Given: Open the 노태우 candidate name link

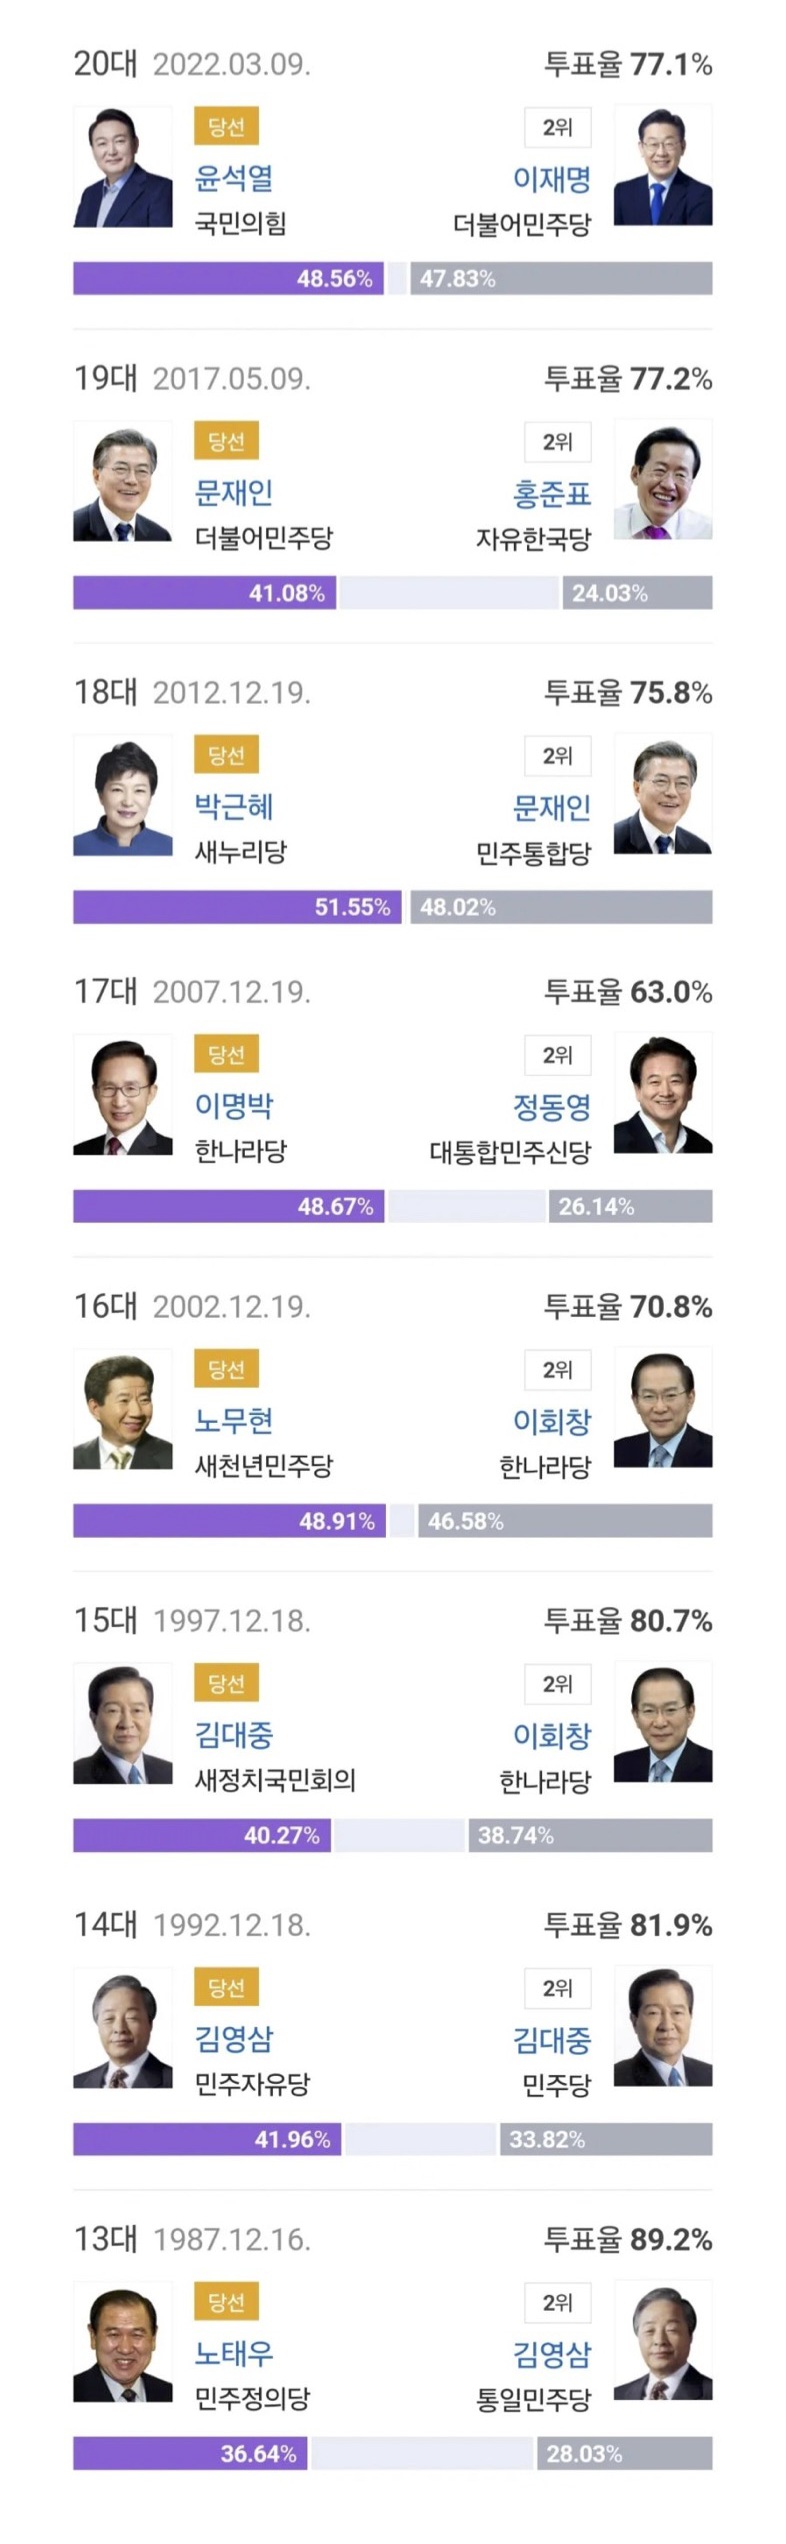Looking at the screenshot, I should pos(233,2353).
